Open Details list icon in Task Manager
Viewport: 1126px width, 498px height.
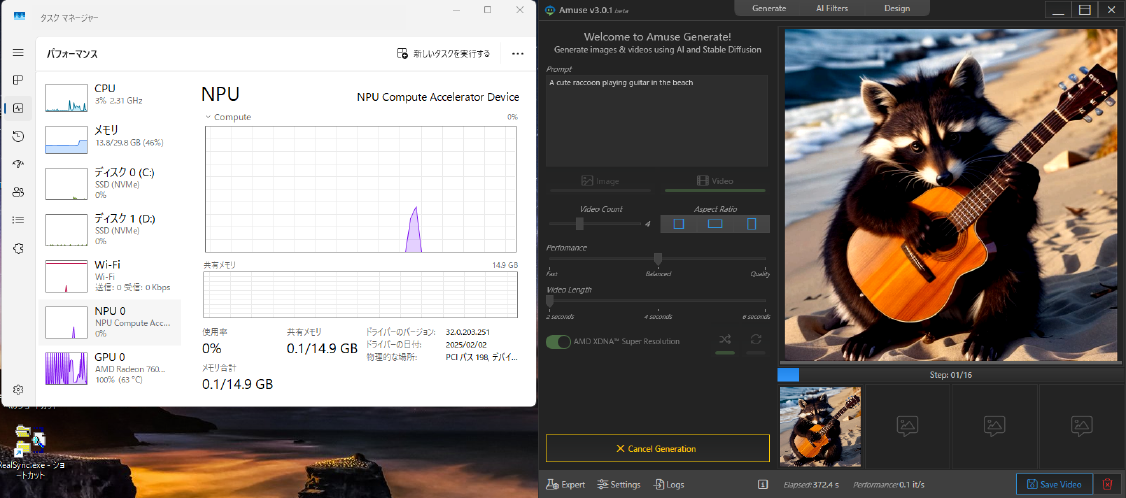coord(18,220)
